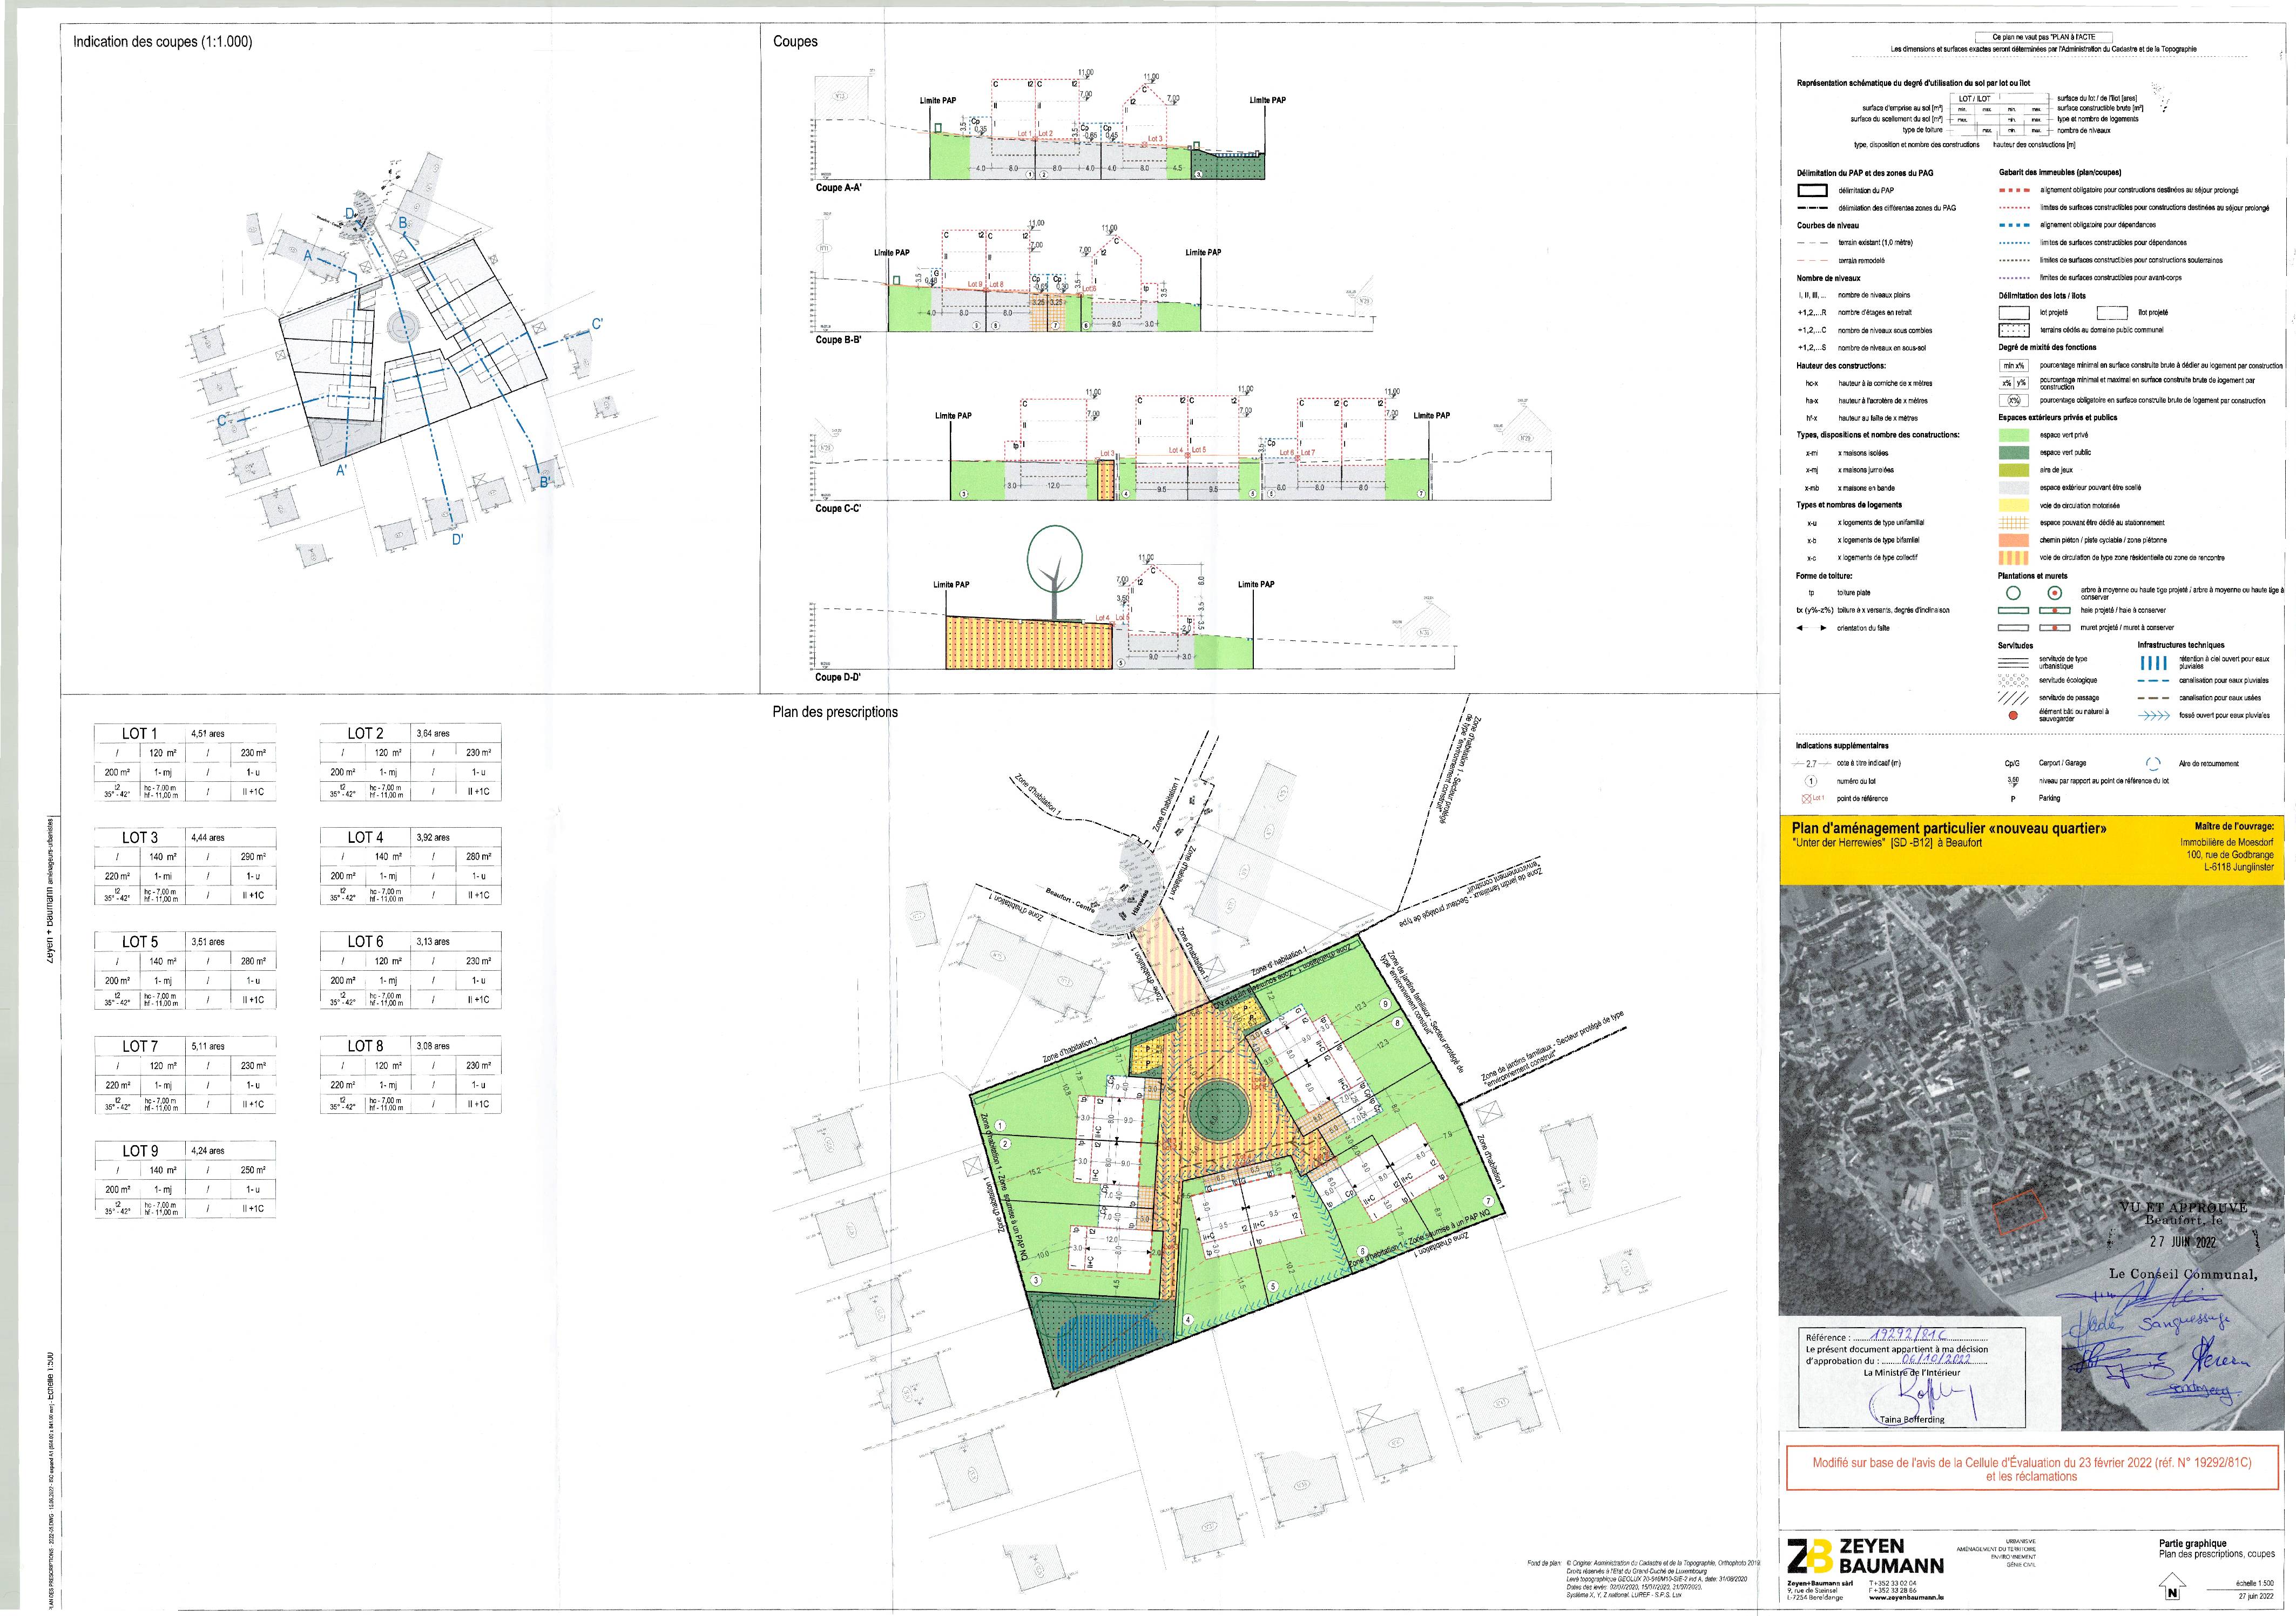
Task: Click the 'VU ET APPROUVÉ' stamp text
Action: pyautogui.click(x=2183, y=1208)
